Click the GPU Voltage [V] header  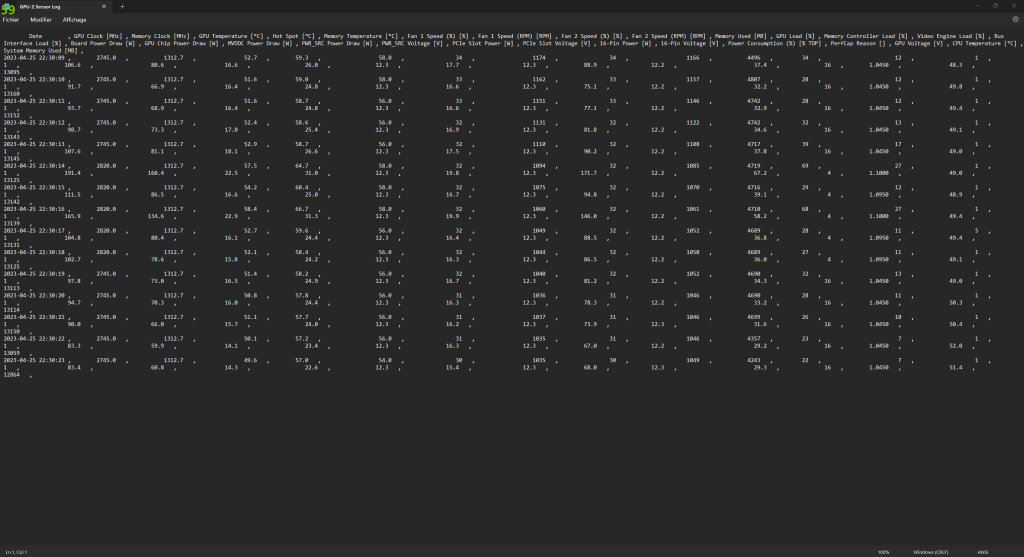tap(919, 44)
